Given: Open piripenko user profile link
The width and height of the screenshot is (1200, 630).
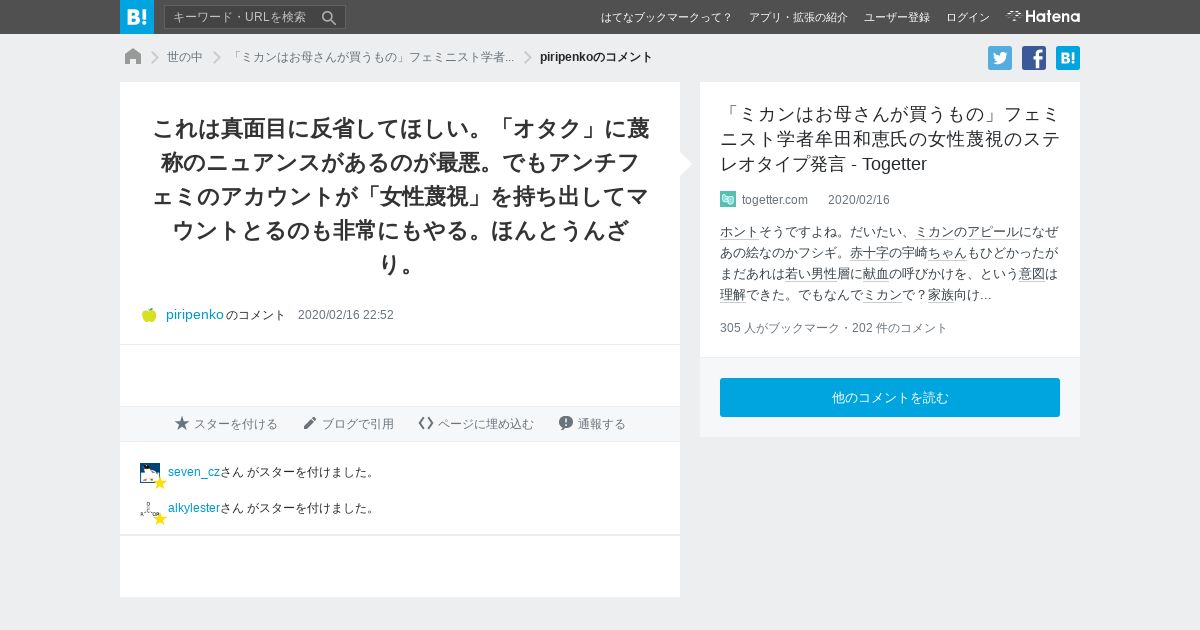Looking at the screenshot, I should tap(195, 314).
